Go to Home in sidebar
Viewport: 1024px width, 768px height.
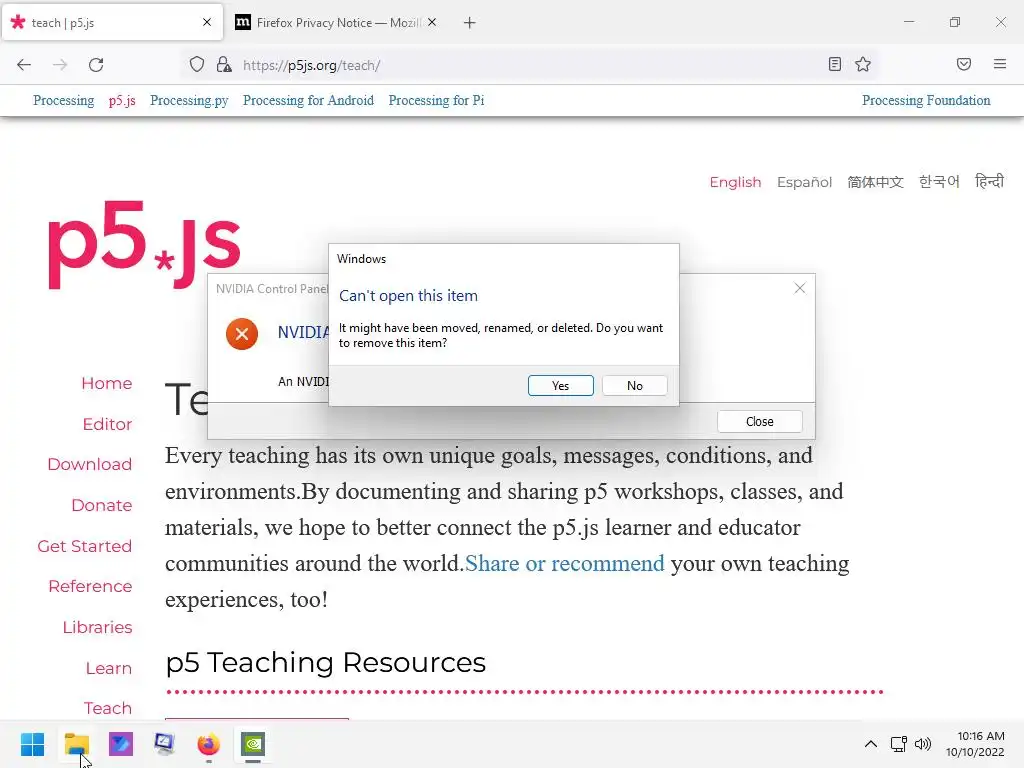(106, 383)
